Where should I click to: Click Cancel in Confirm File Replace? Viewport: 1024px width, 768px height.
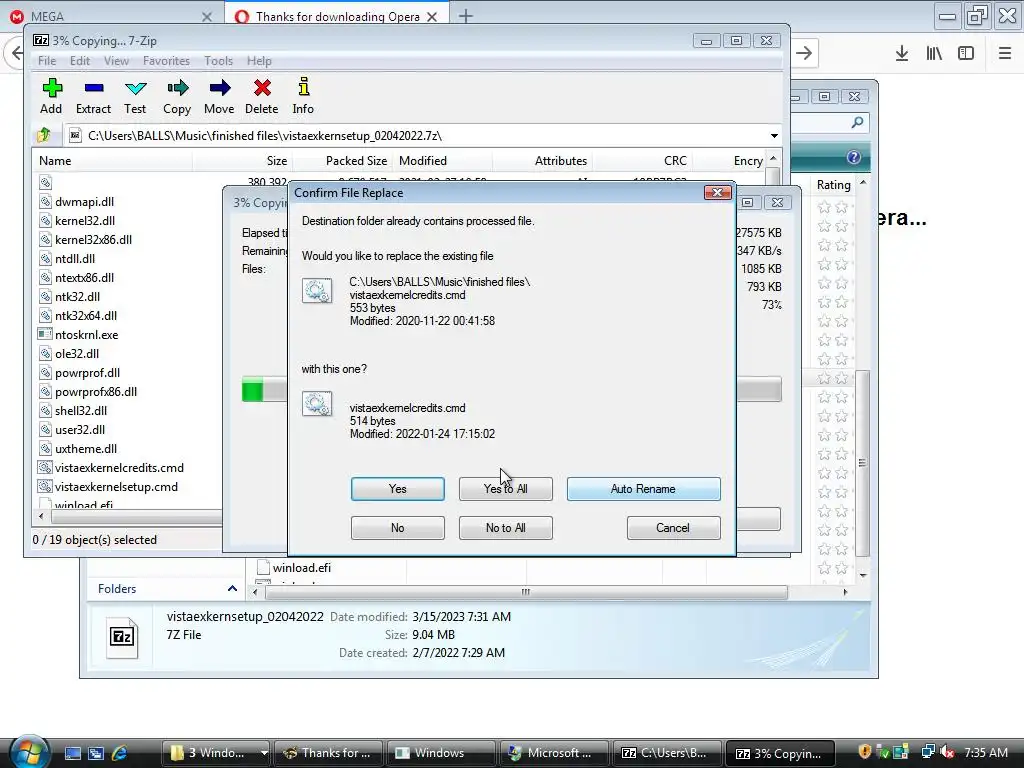673,528
